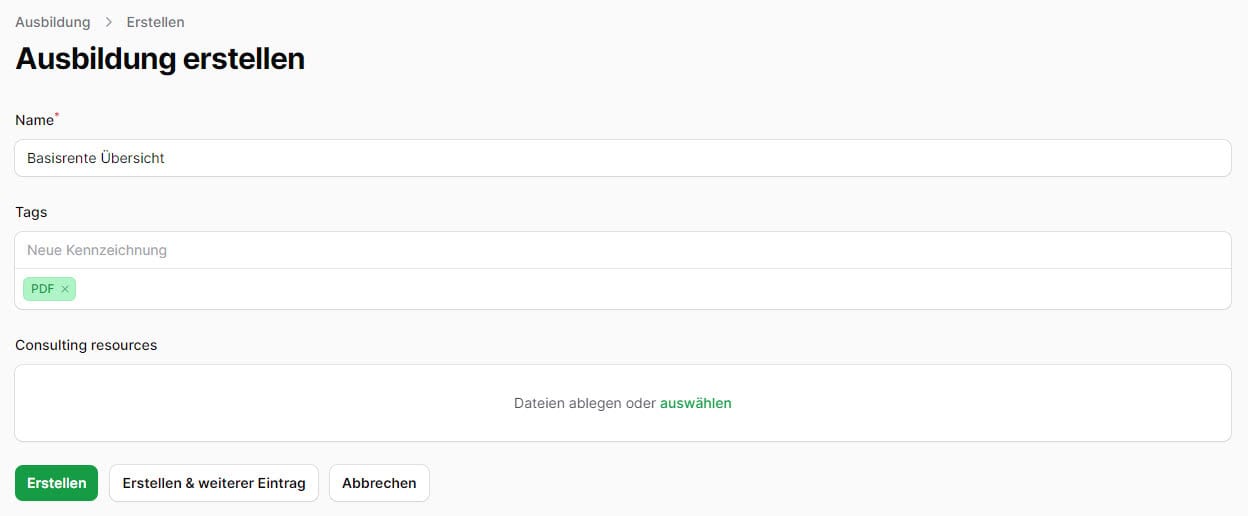Remove the PDF tag via its x icon

pyautogui.click(x=65, y=289)
